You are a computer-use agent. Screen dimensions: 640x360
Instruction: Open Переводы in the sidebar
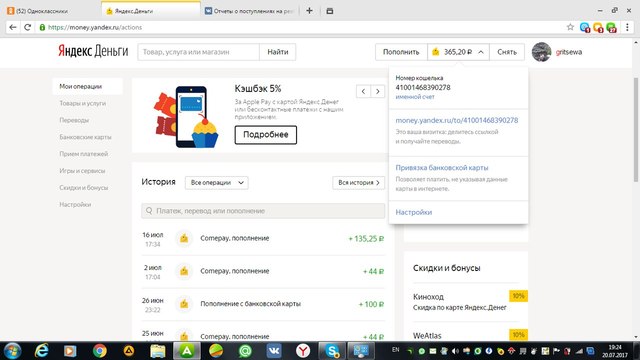pyautogui.click(x=74, y=120)
